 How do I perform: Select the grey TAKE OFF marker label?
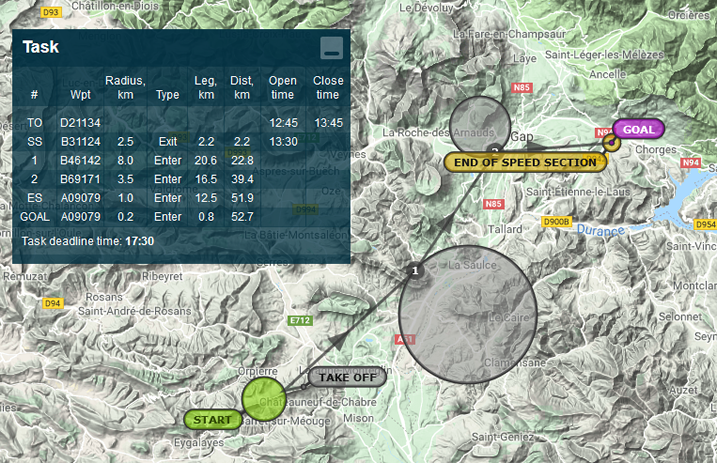346,377
